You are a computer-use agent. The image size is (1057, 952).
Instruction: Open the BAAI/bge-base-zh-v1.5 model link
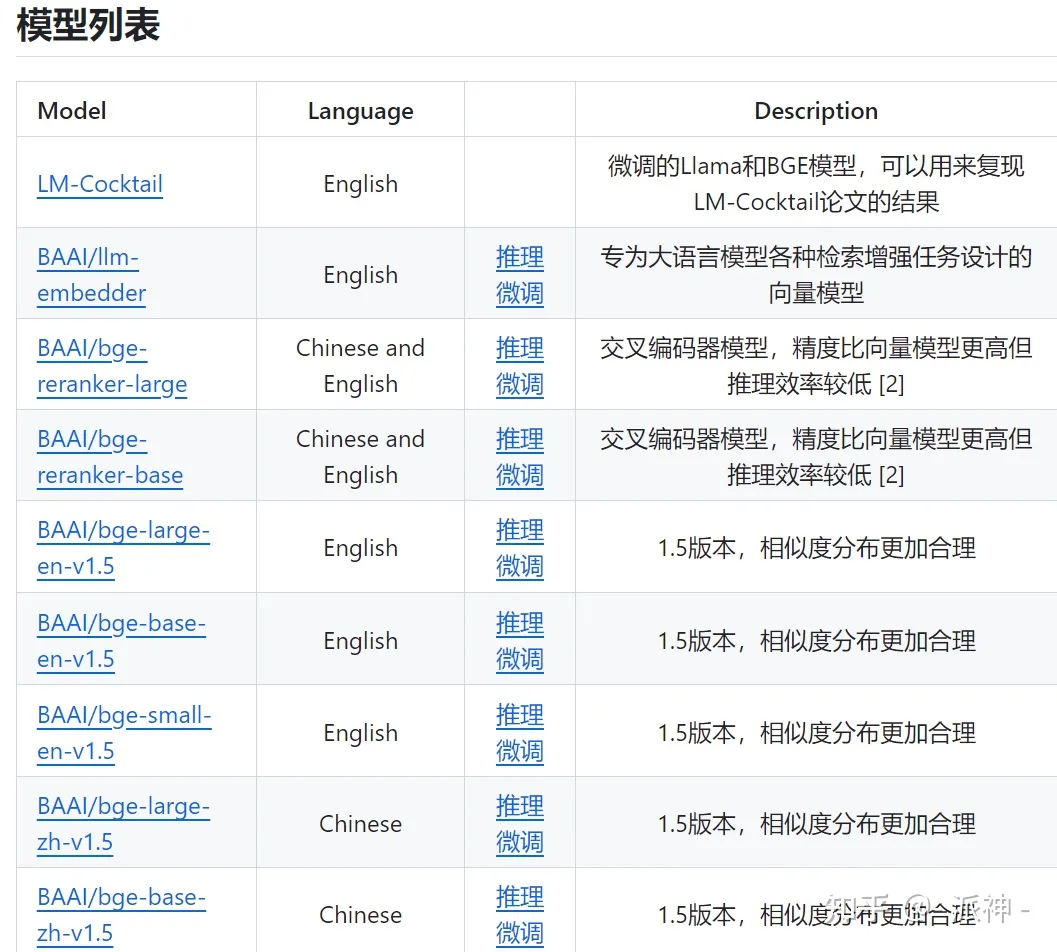click(121, 915)
